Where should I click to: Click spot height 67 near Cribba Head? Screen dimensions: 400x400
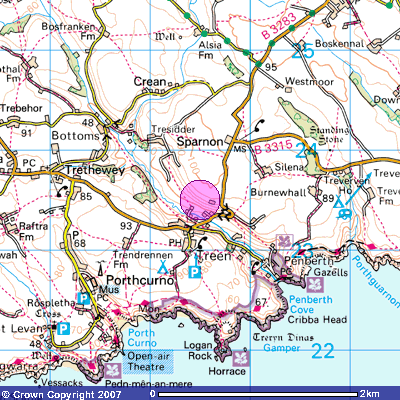click(261, 302)
